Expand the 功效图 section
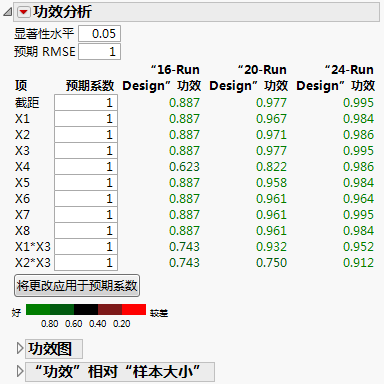The width and height of the screenshot is (384, 384). click(x=20, y=348)
